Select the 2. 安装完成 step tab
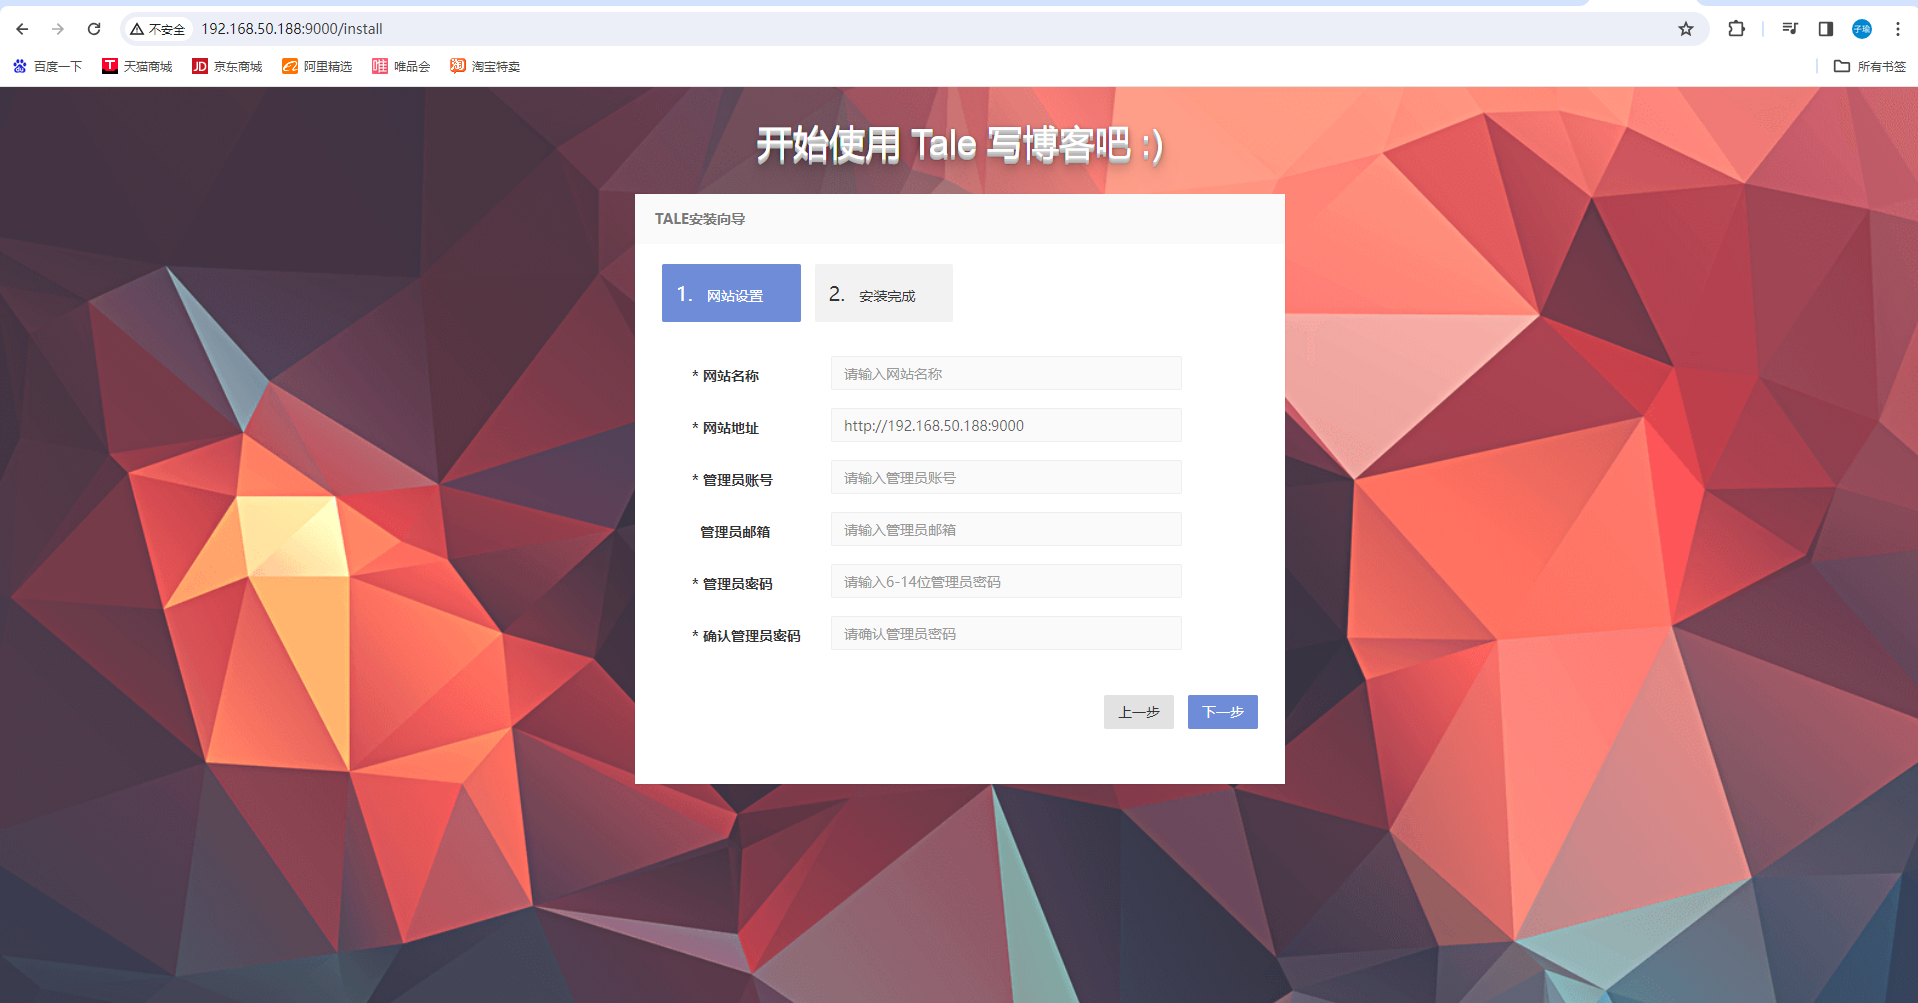Image resolution: width=1918 pixels, height=1003 pixels. [884, 293]
